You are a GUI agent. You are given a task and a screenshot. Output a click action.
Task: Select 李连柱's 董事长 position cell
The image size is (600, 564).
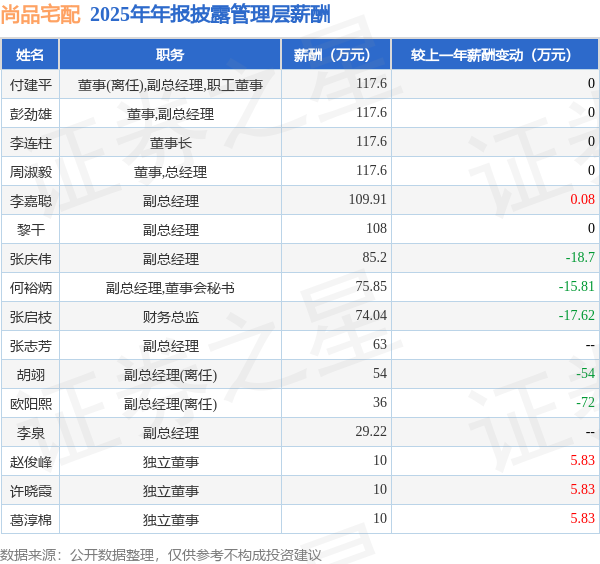click(170, 143)
